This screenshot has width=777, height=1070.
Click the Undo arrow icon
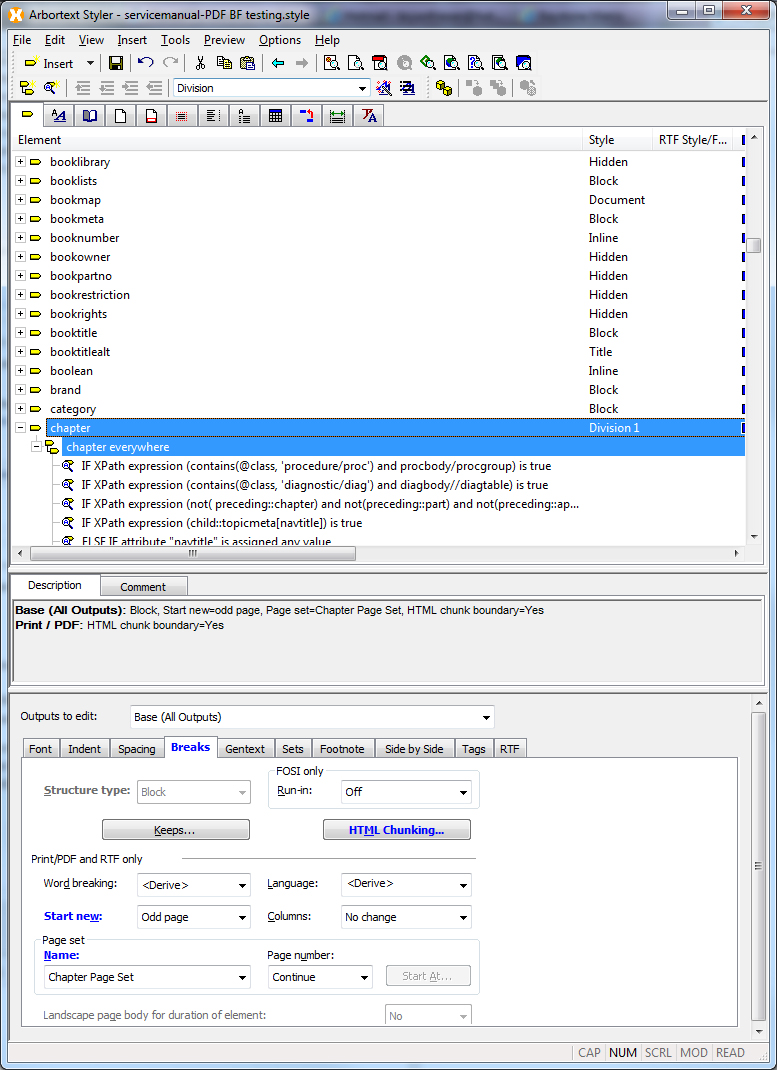pos(145,63)
